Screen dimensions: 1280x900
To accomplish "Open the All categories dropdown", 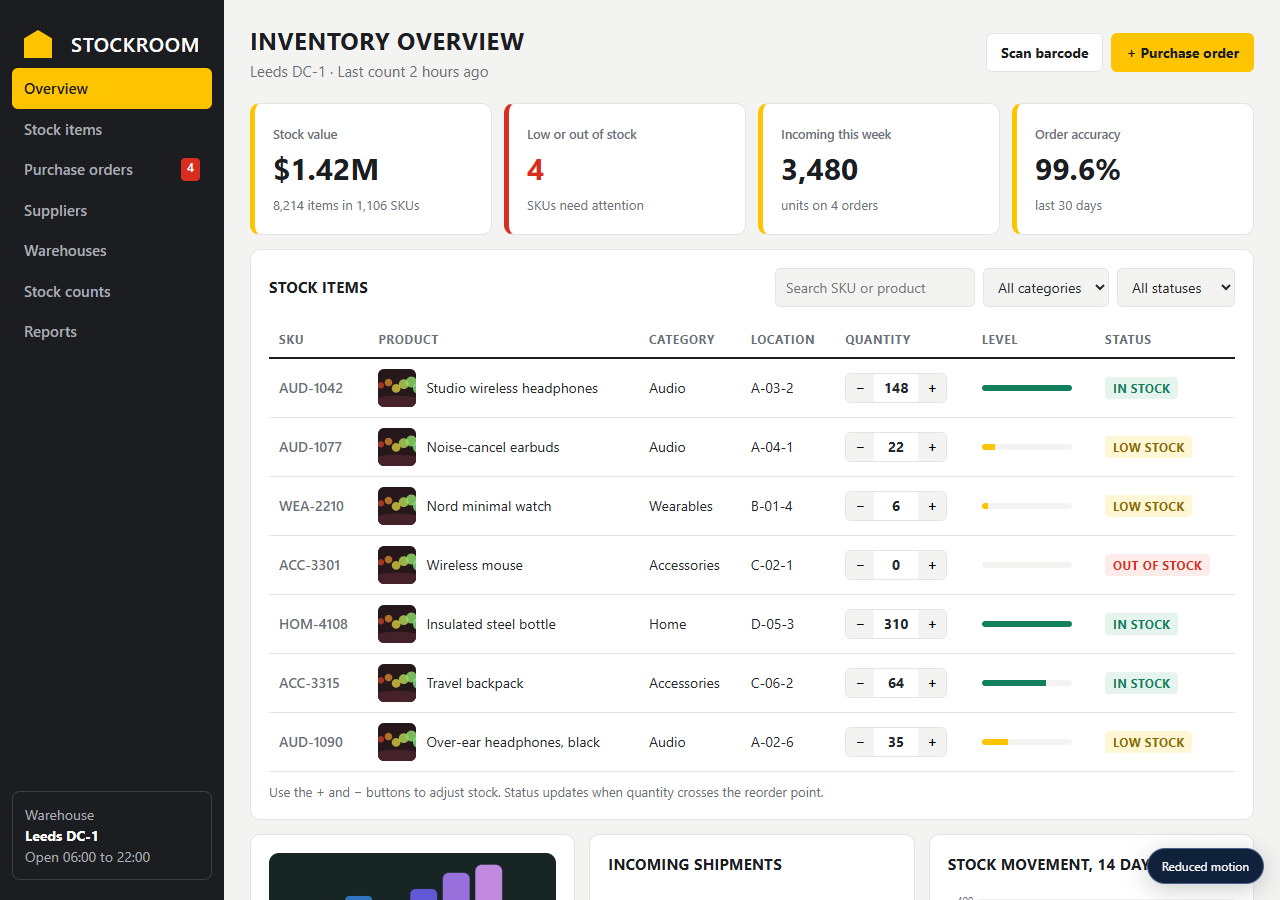I will (x=1046, y=288).
